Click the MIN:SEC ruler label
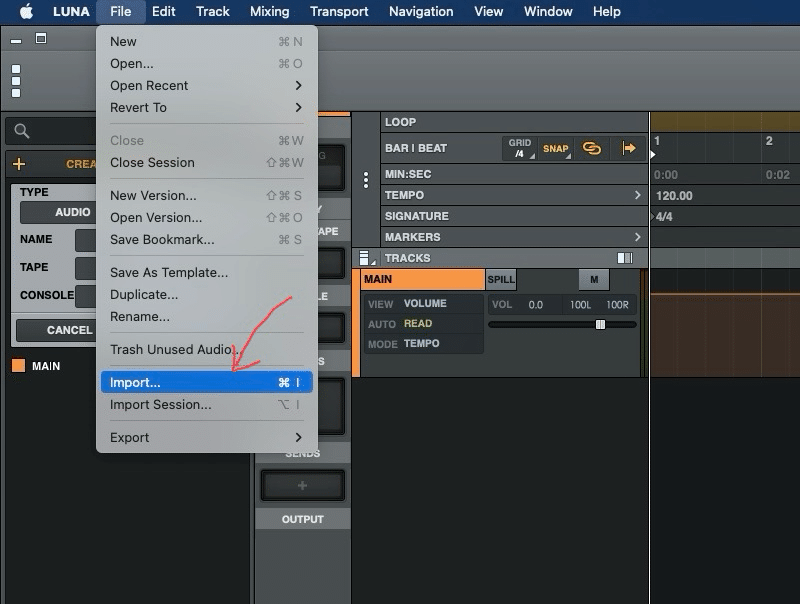Screen dimensions: 800x604 click(x=408, y=174)
